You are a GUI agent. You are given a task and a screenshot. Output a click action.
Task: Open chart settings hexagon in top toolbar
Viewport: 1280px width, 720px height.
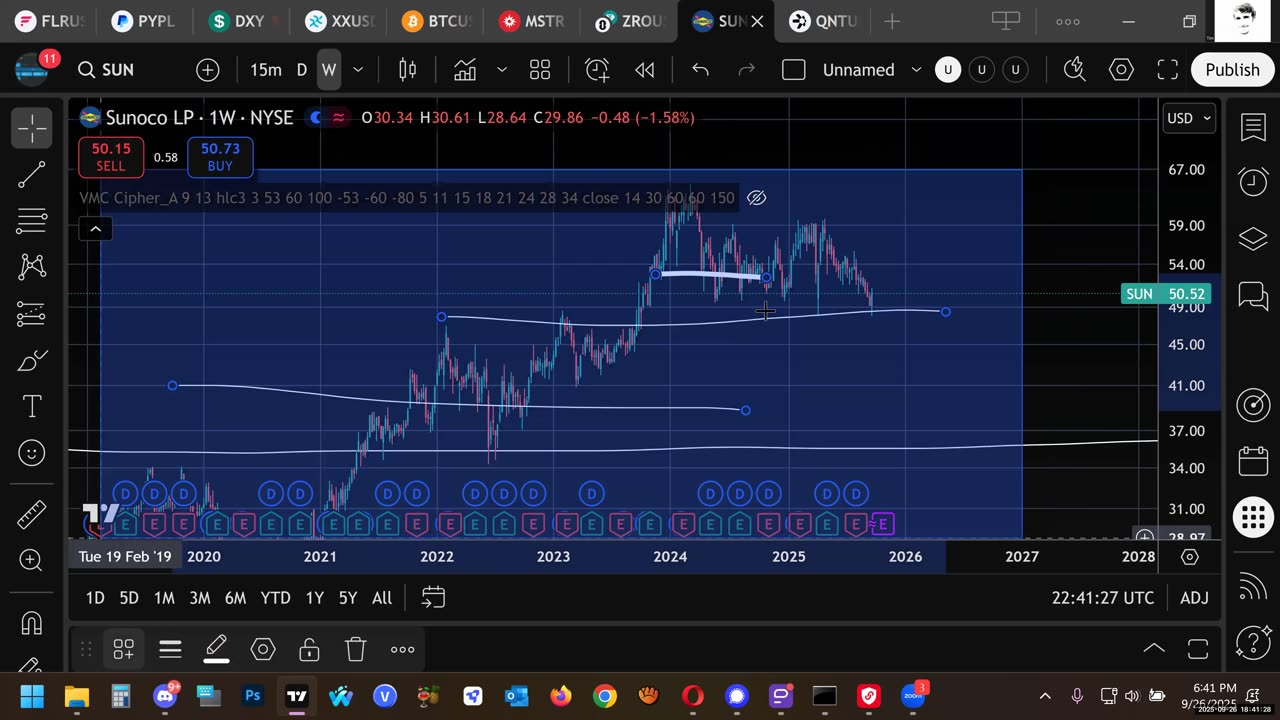click(1121, 69)
